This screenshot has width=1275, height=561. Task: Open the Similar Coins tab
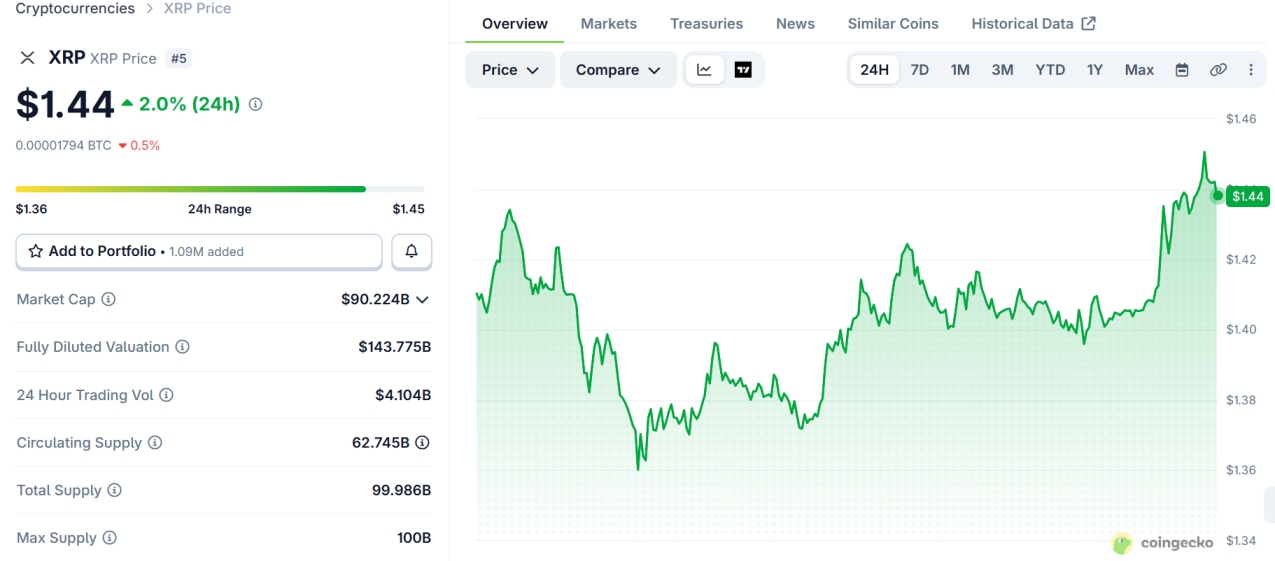[x=893, y=23]
